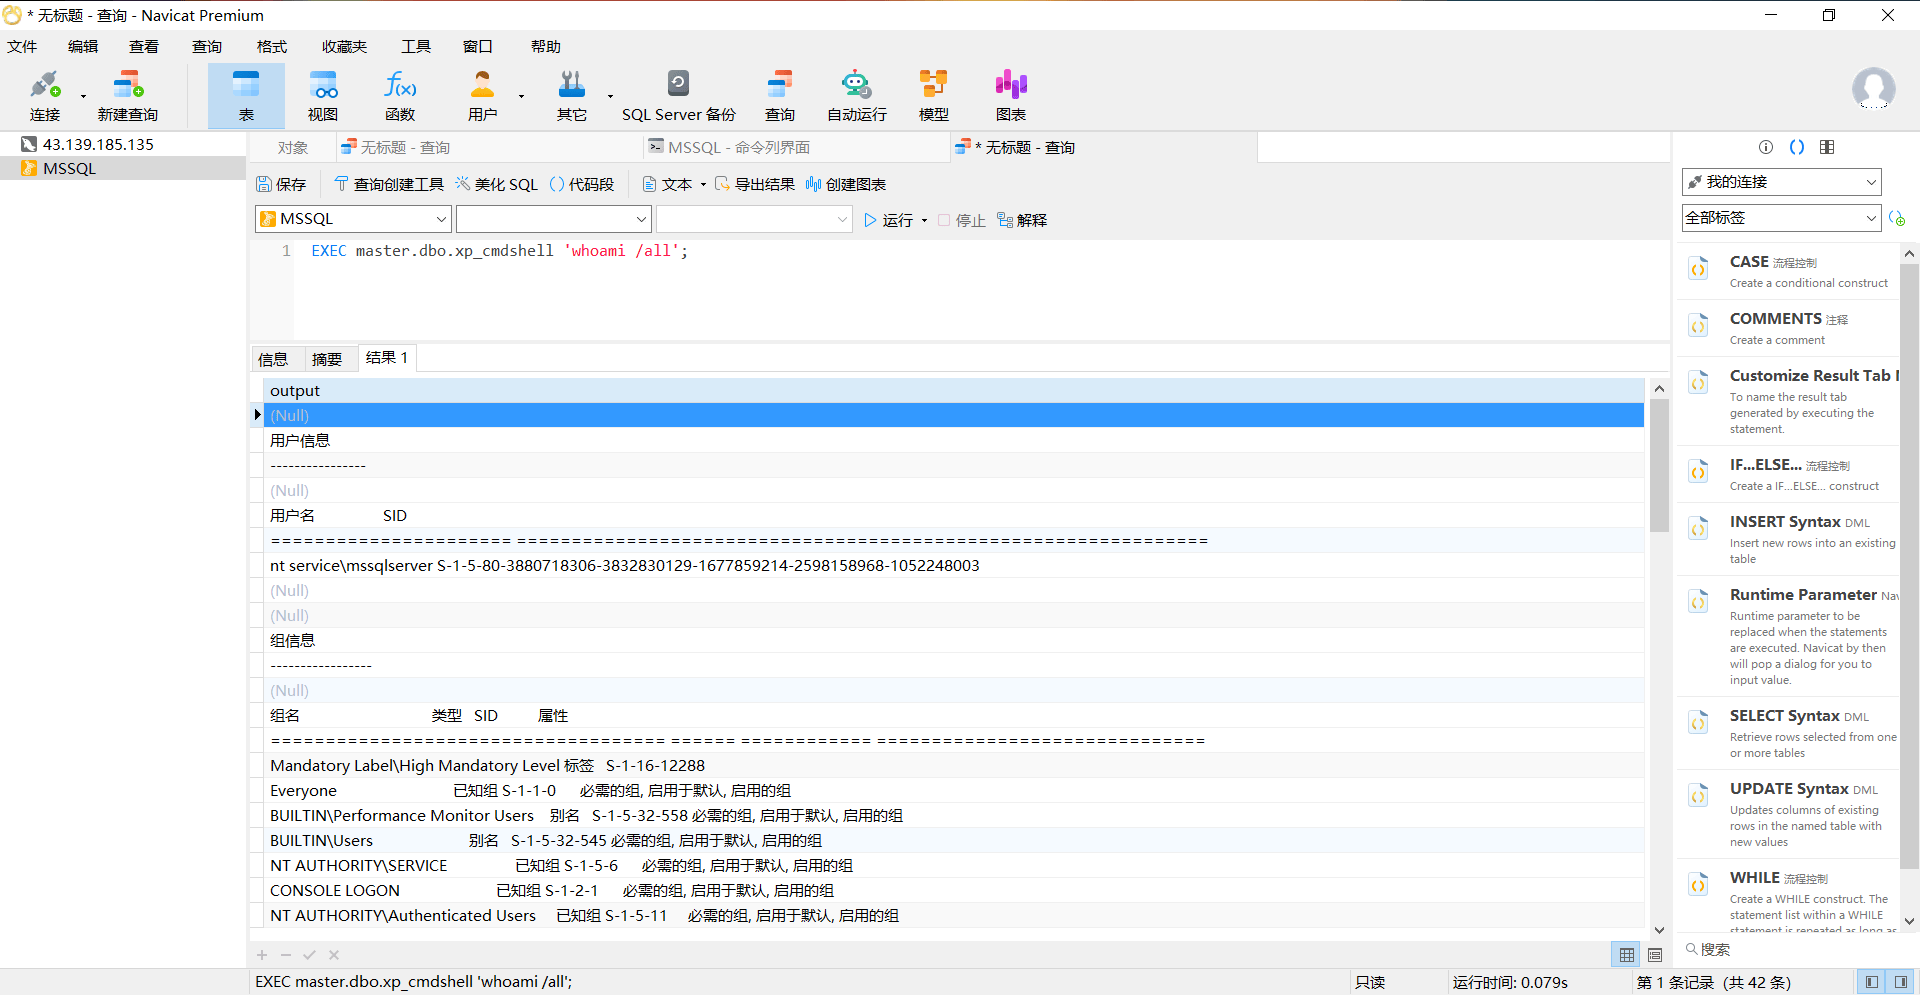Open the 全部标签 tags dropdown

pos(1781,218)
